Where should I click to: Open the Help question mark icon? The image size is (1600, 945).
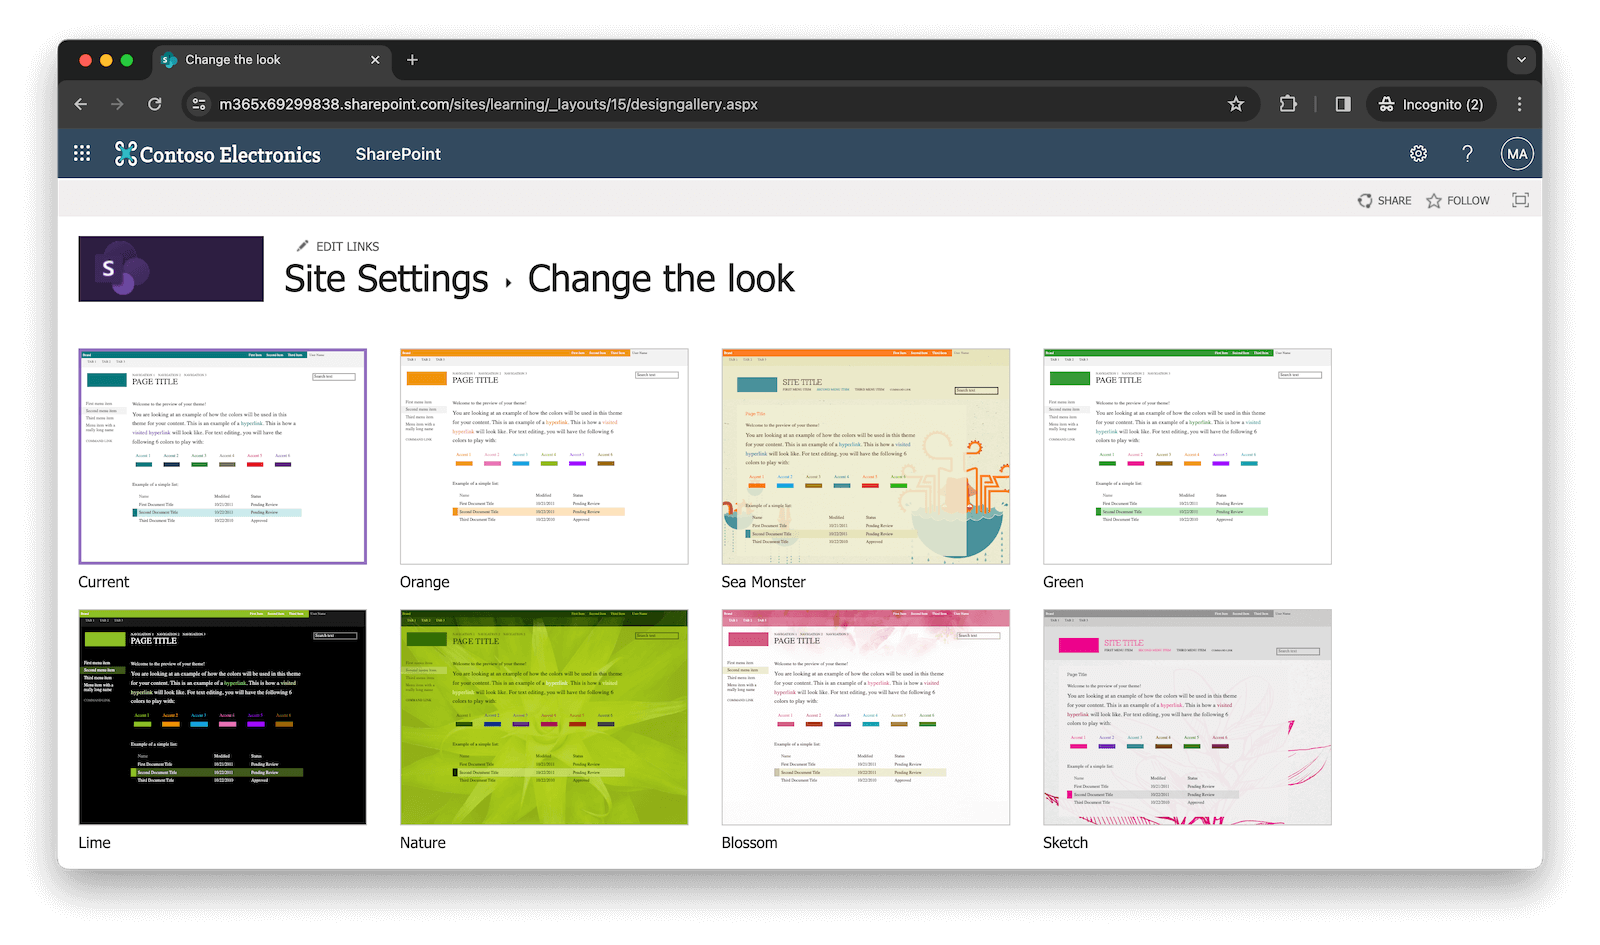1467,153
